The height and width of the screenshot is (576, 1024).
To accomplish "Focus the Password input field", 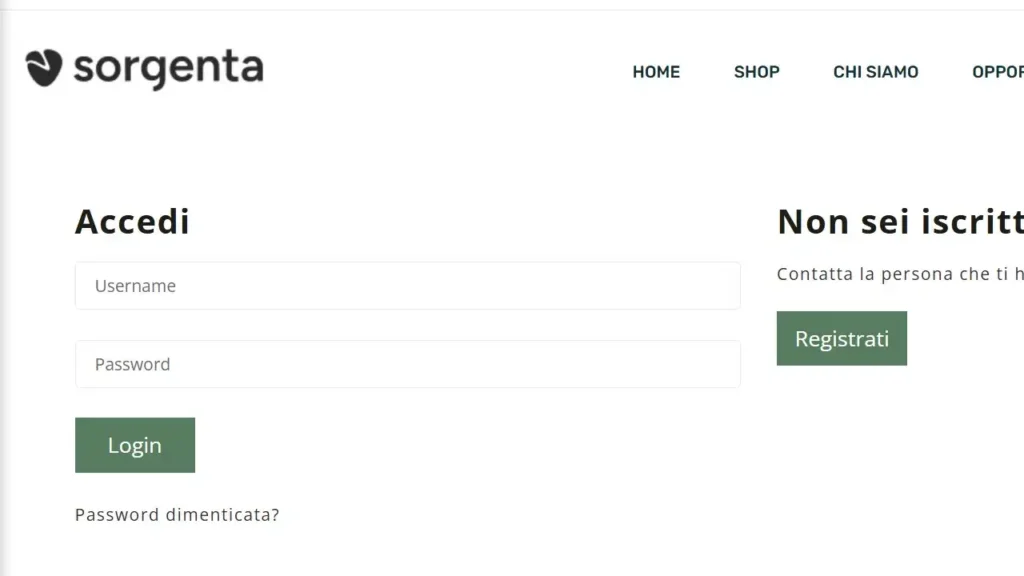I will point(407,364).
